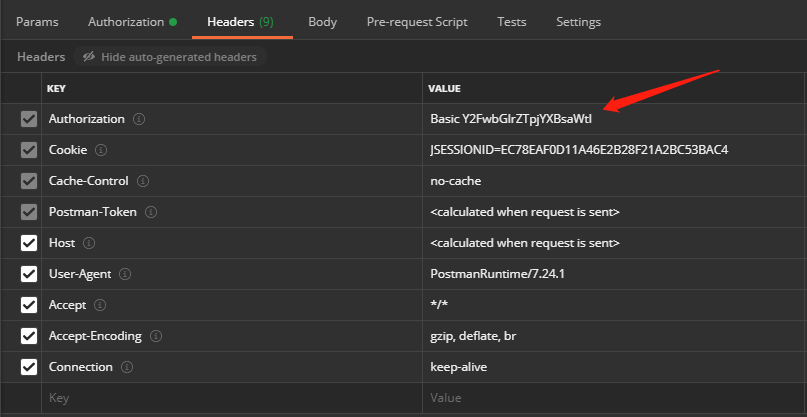807x417 pixels.
Task: Click the info icon next to Connection key
Action: (x=127, y=367)
